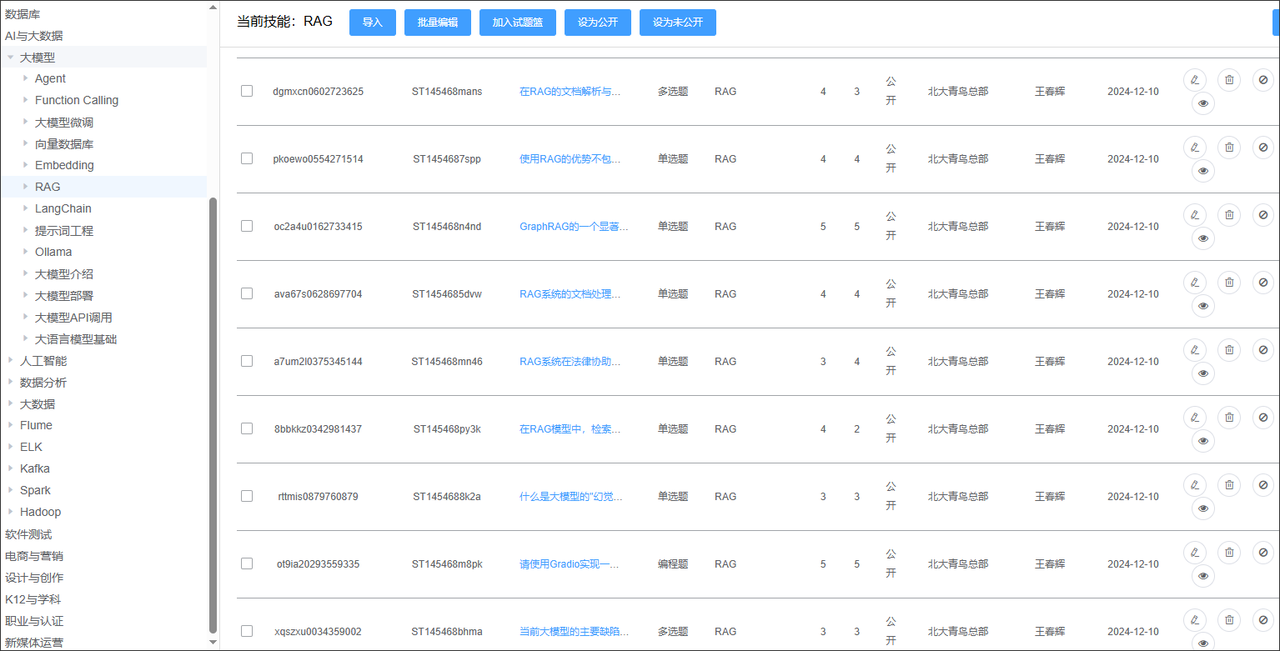Image resolution: width=1280 pixels, height=651 pixels.
Task: Check the box for row a7um2l0375345144
Action: [x=247, y=361]
